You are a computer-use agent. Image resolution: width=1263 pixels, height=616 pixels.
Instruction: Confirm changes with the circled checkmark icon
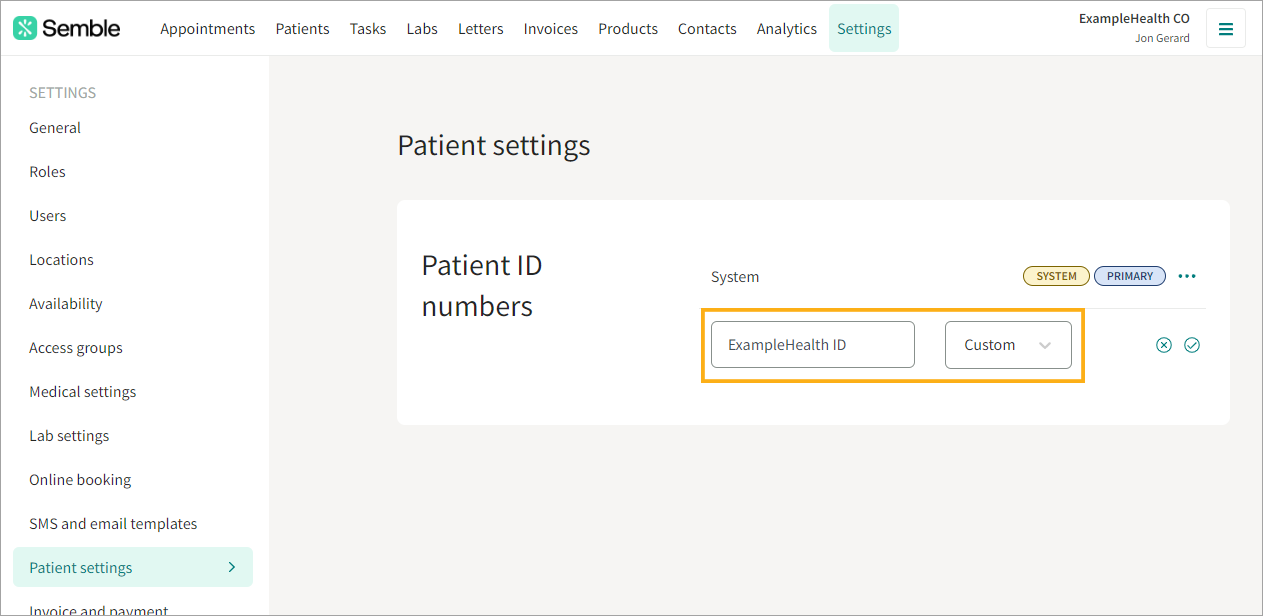[x=1191, y=344]
